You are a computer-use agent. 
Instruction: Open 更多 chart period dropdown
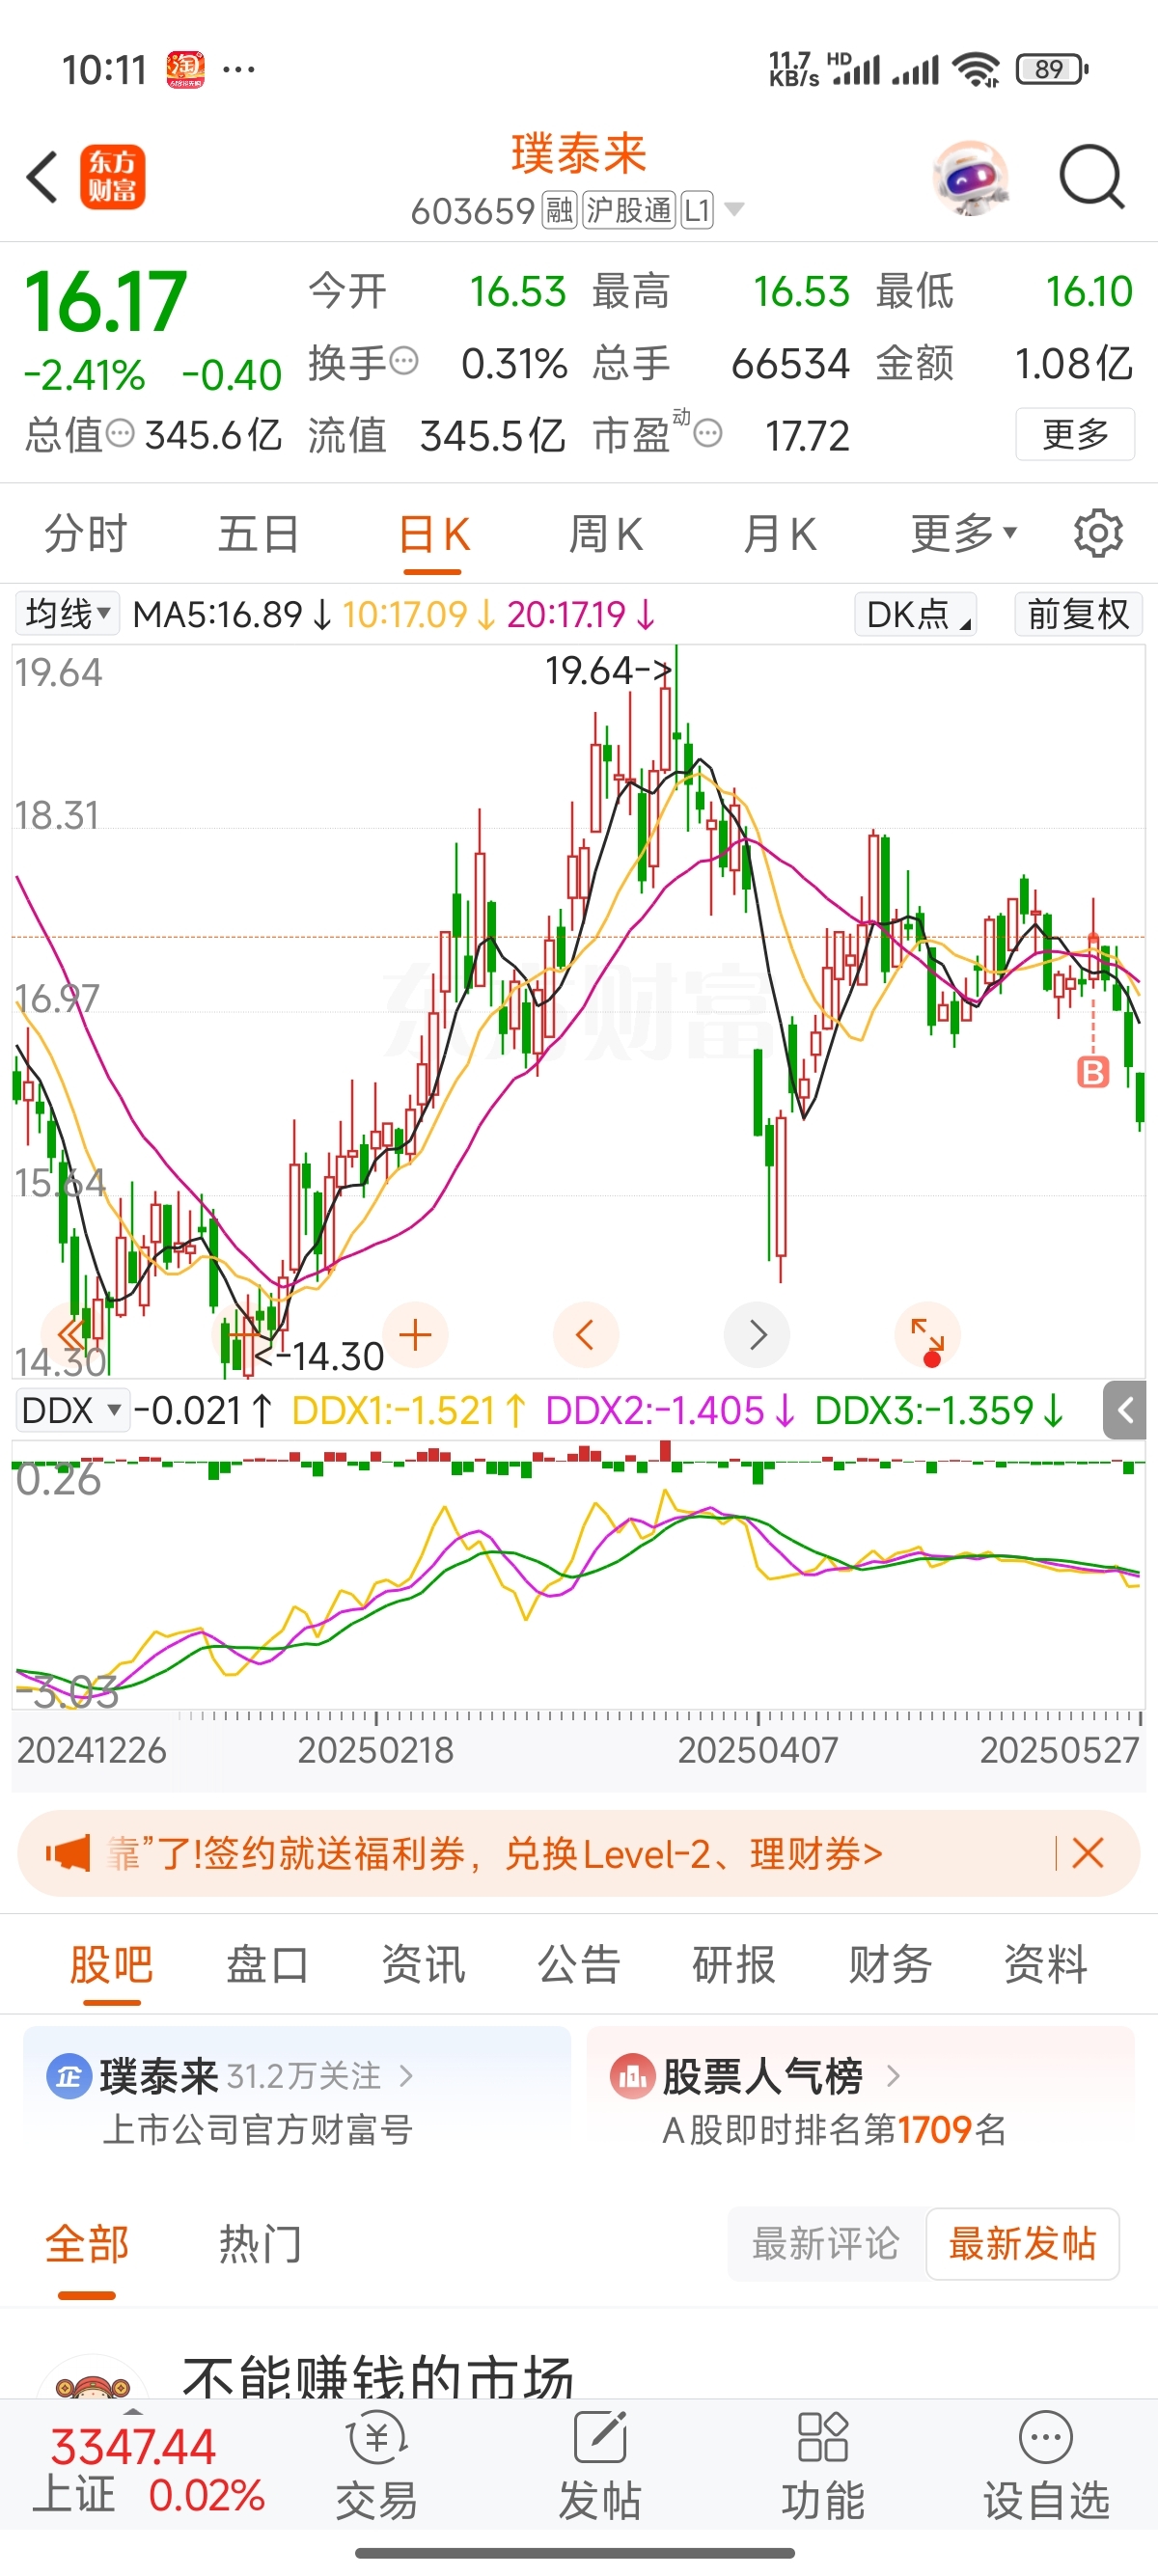[x=963, y=533]
